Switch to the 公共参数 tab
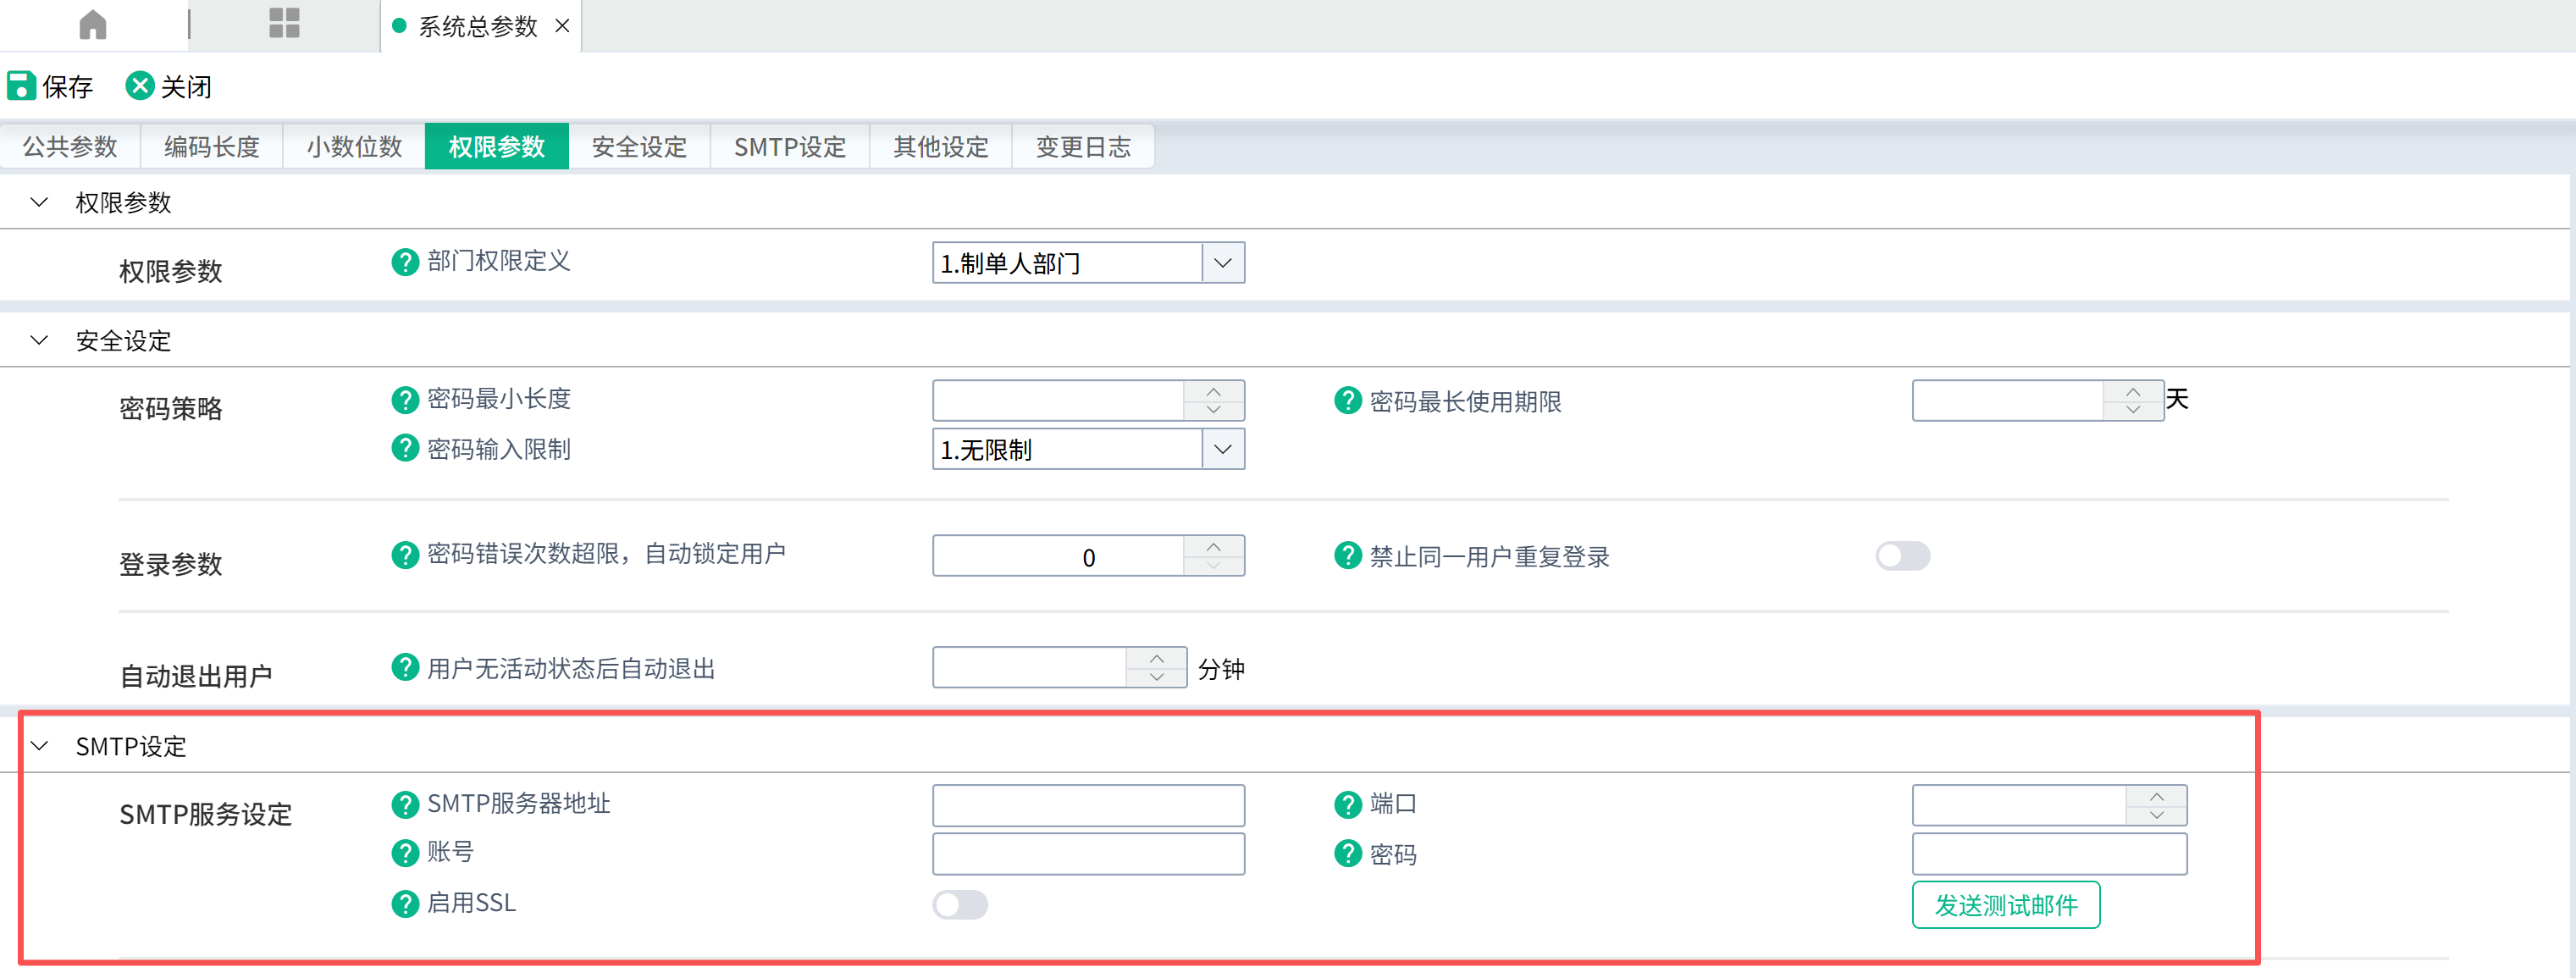 click(70, 147)
